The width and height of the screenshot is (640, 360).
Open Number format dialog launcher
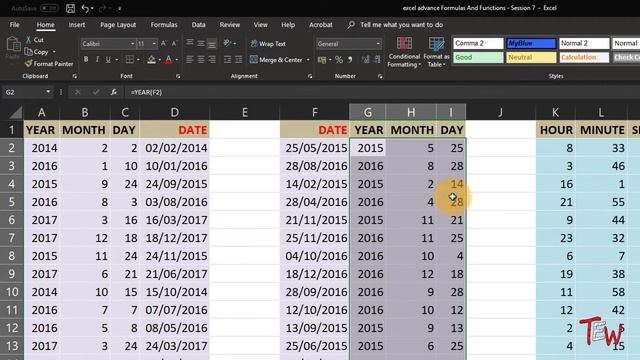click(x=380, y=76)
